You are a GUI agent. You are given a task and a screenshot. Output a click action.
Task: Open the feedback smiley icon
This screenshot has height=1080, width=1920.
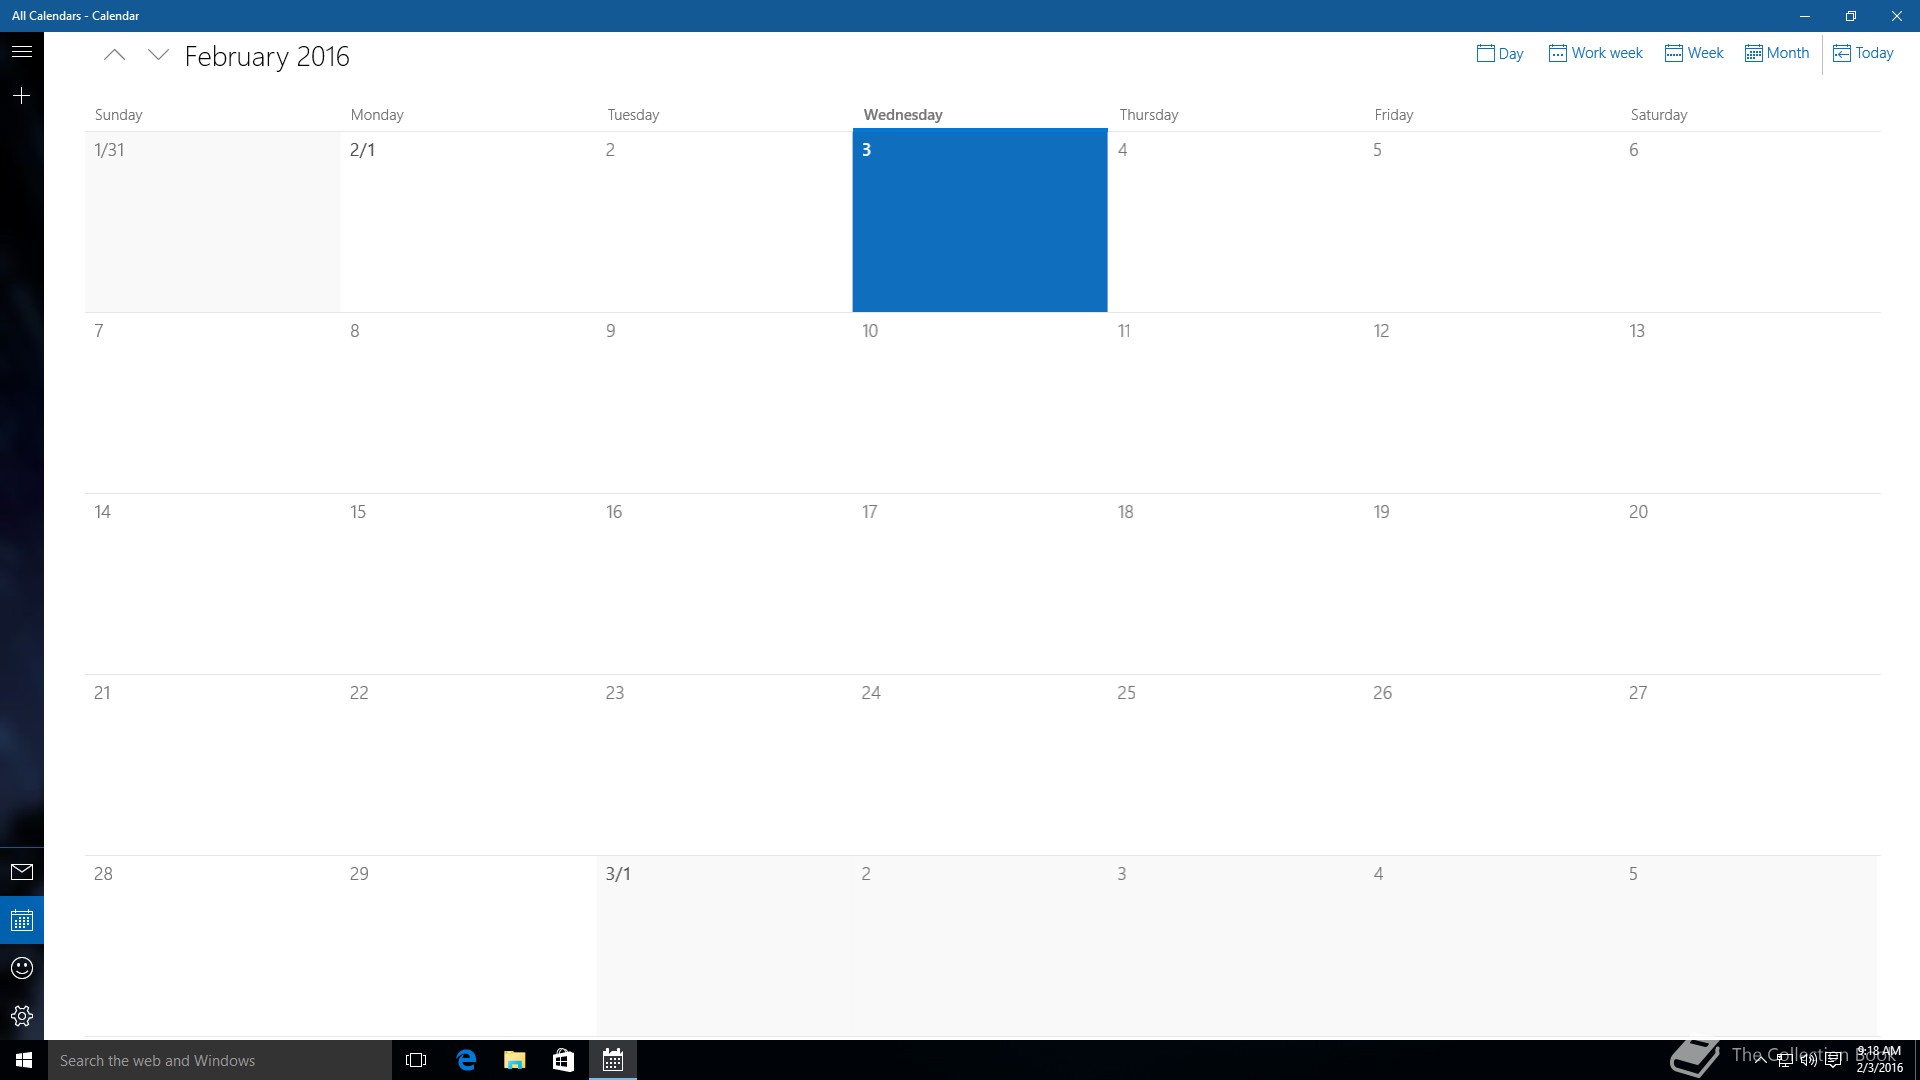(x=21, y=968)
